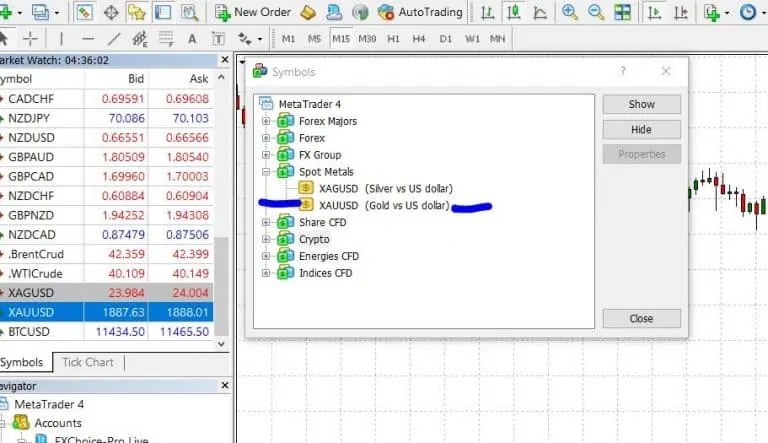The height and width of the screenshot is (443, 768).
Task: Open the indicators list dropdown arrow
Action: pyautogui.click(x=727, y=13)
